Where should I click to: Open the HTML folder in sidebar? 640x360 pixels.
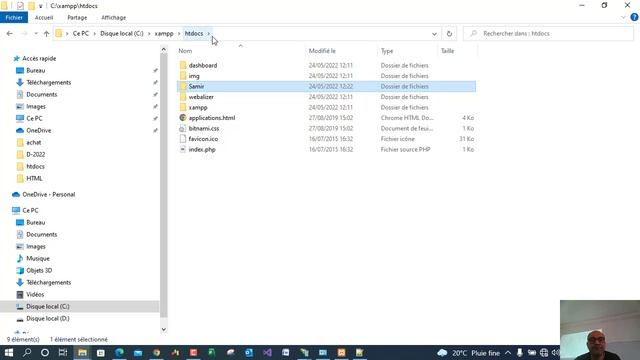tap(34, 178)
